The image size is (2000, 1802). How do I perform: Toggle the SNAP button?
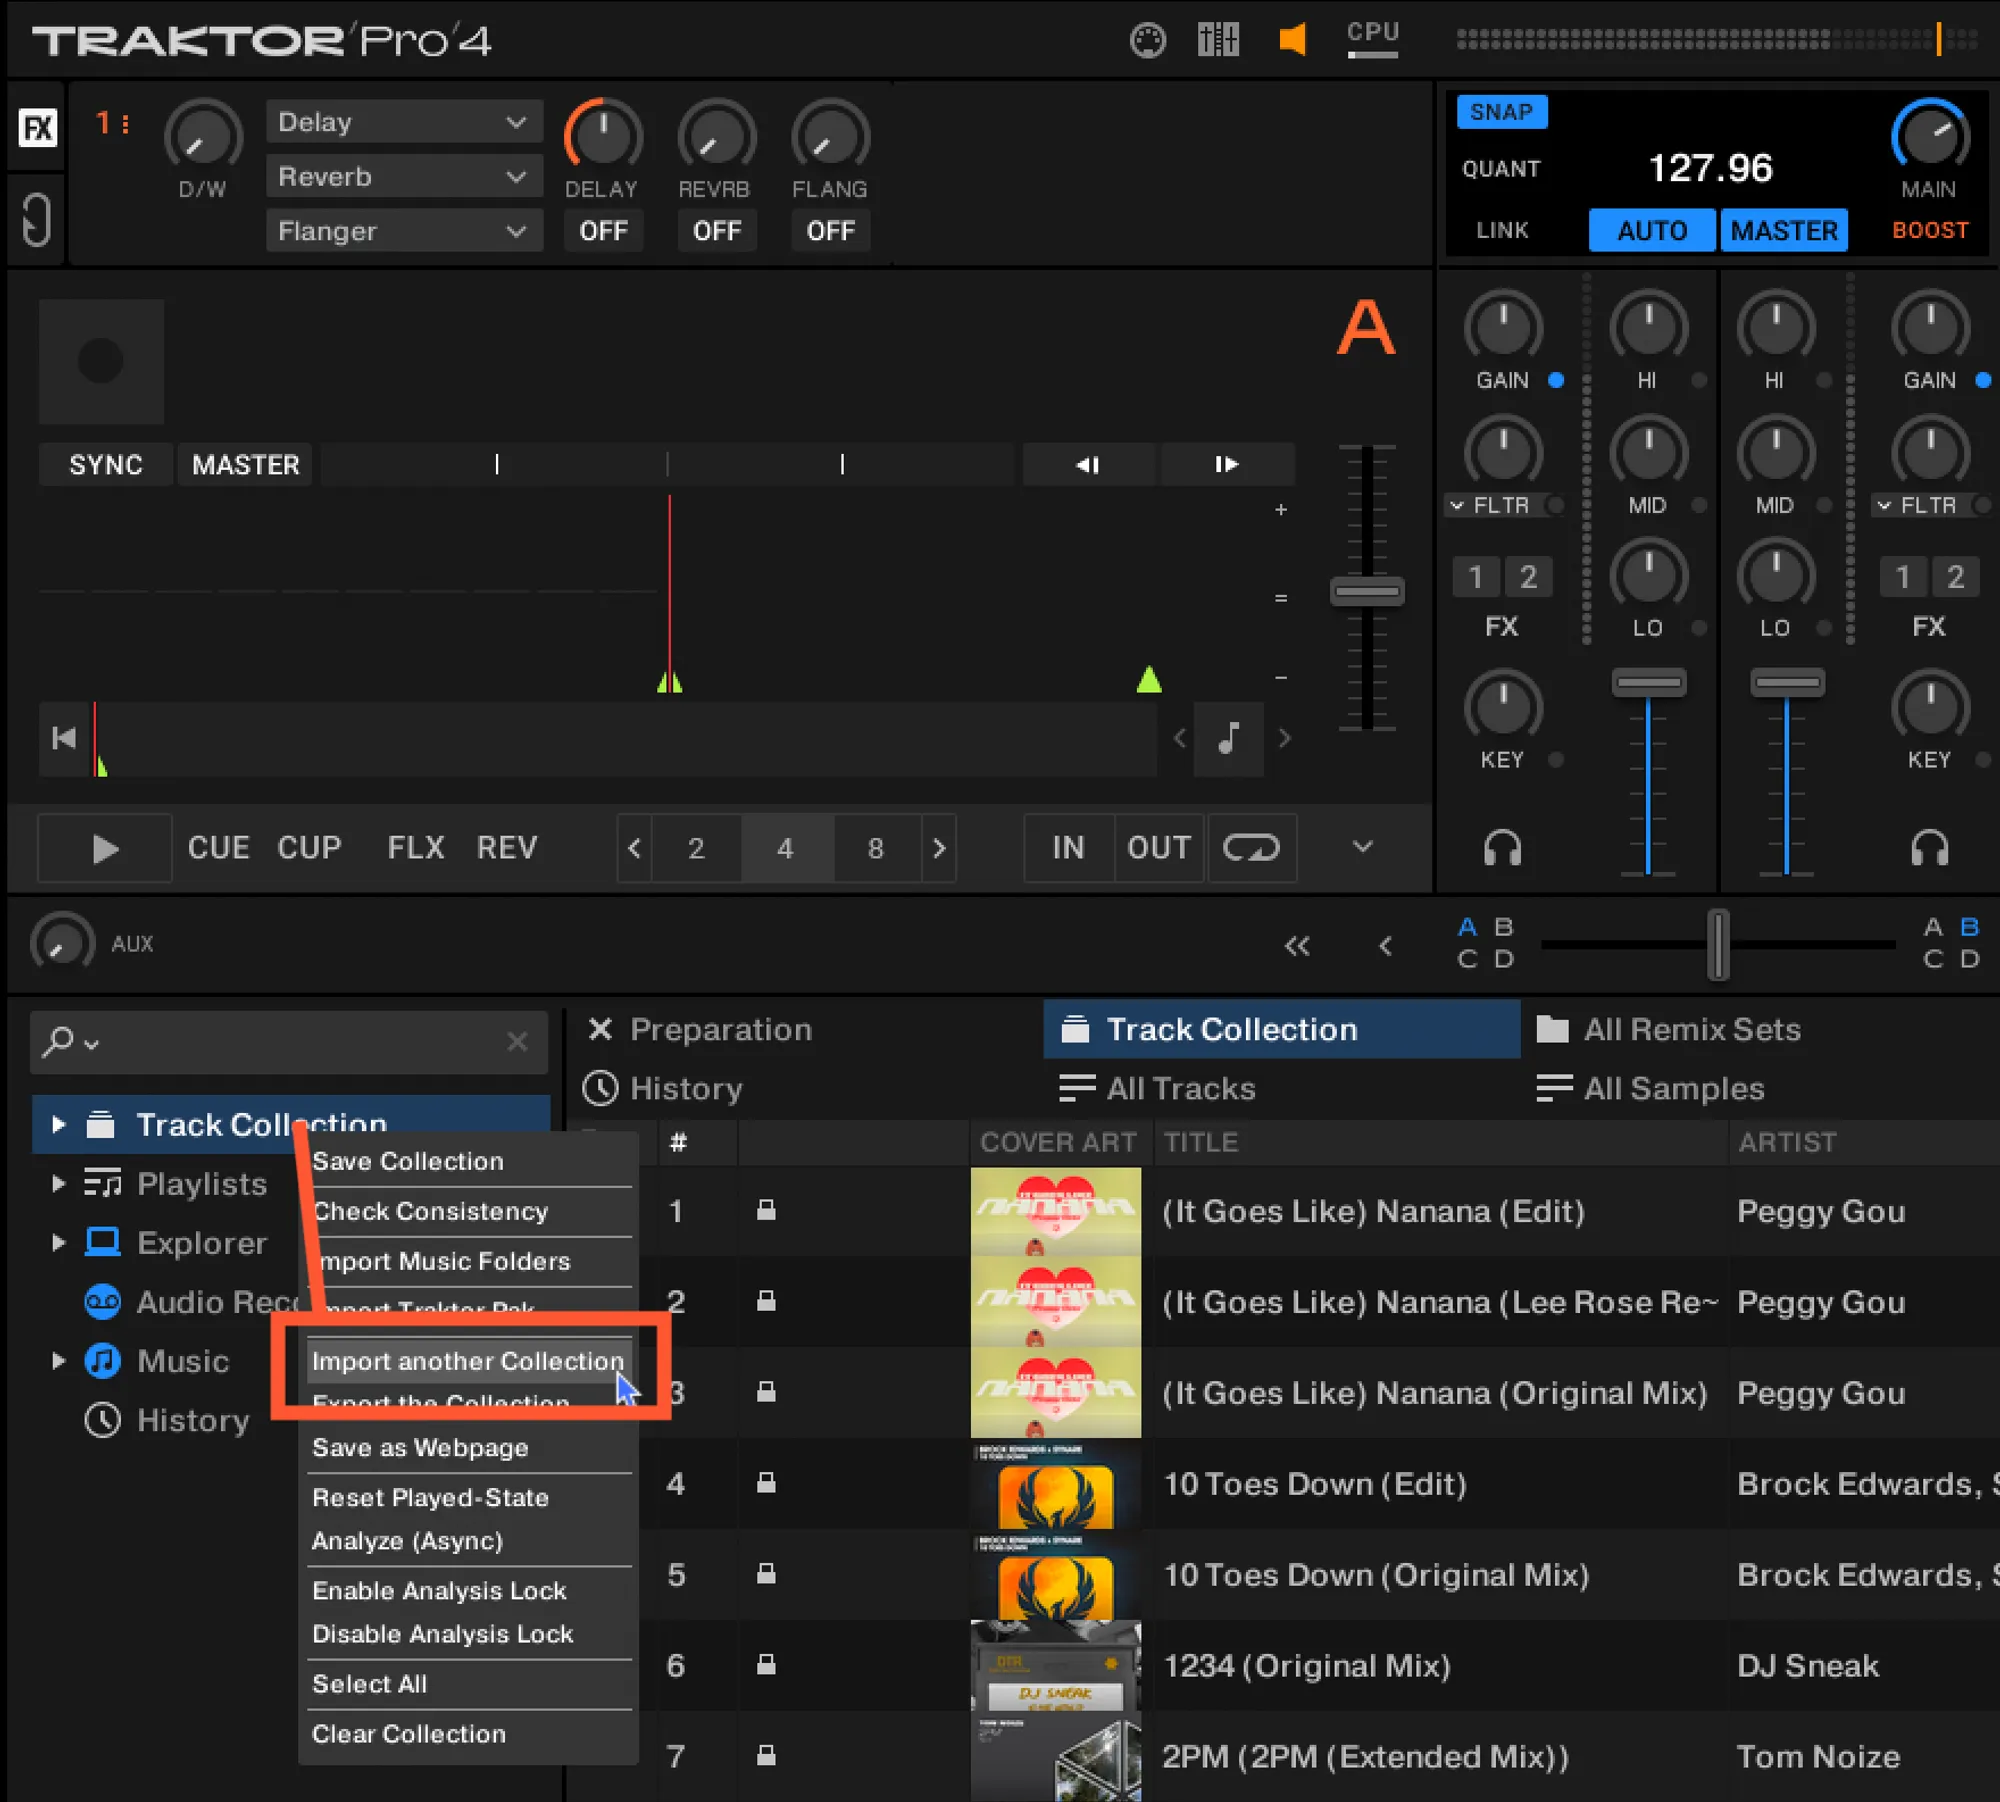(x=1500, y=112)
